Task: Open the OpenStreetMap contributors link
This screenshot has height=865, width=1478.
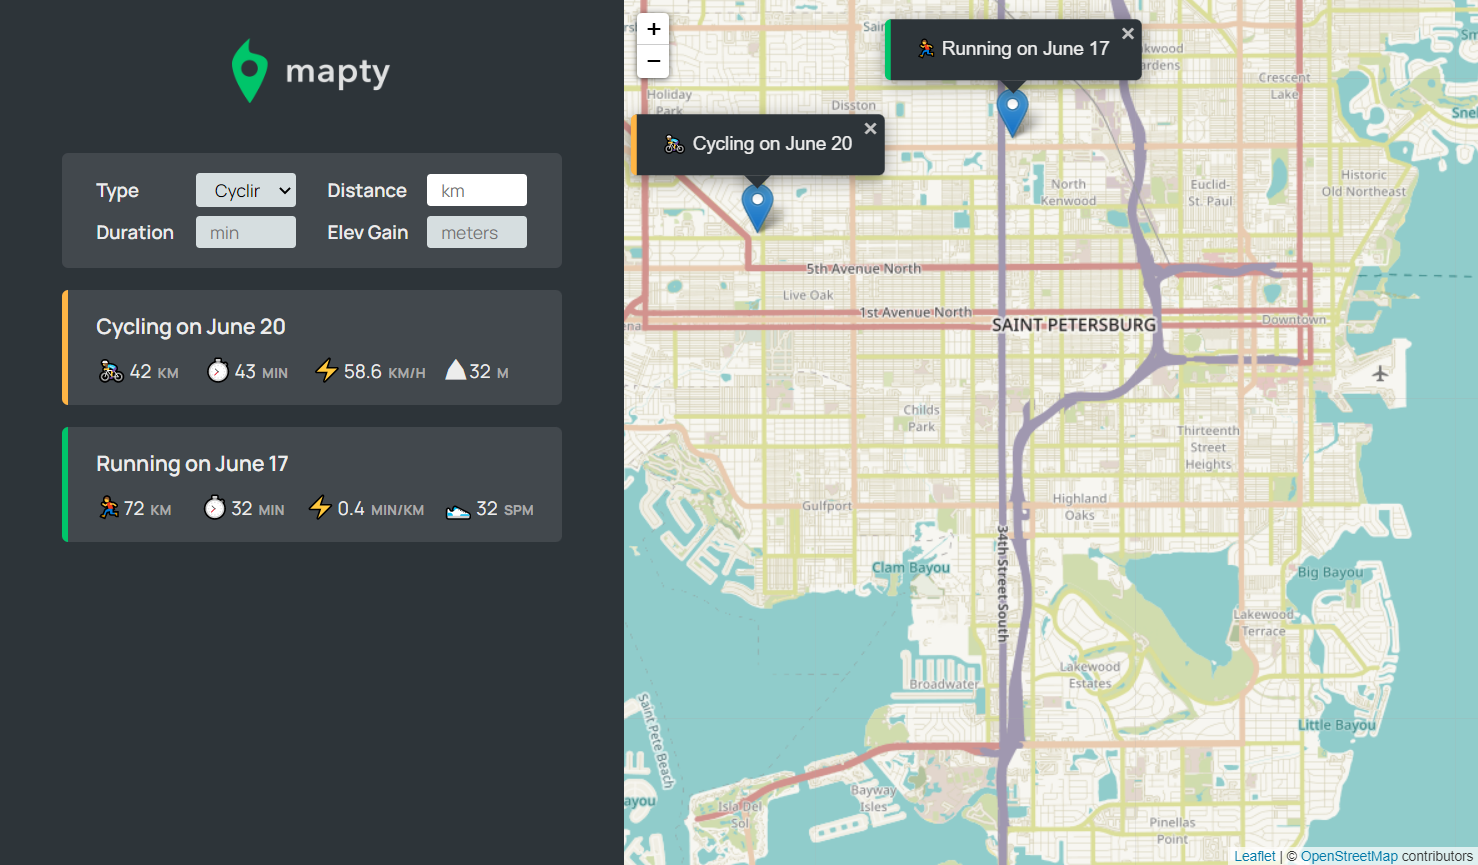Action: (x=1349, y=856)
